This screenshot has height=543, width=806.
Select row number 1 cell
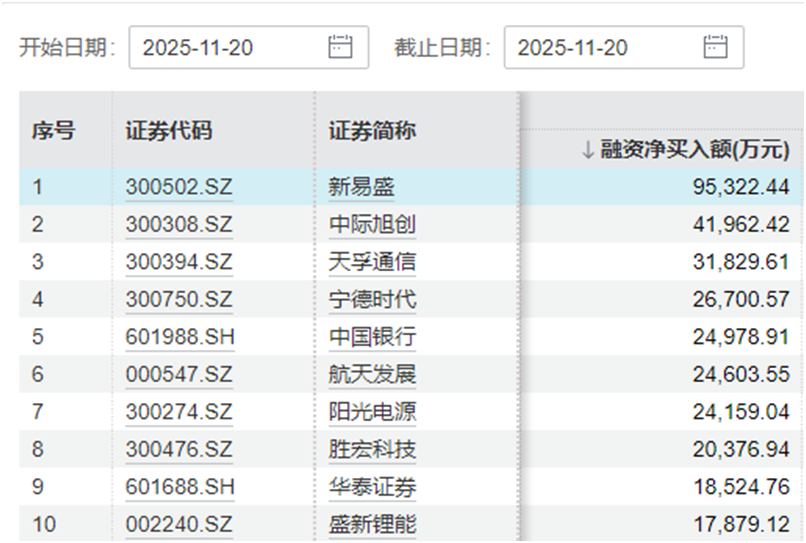point(66,187)
